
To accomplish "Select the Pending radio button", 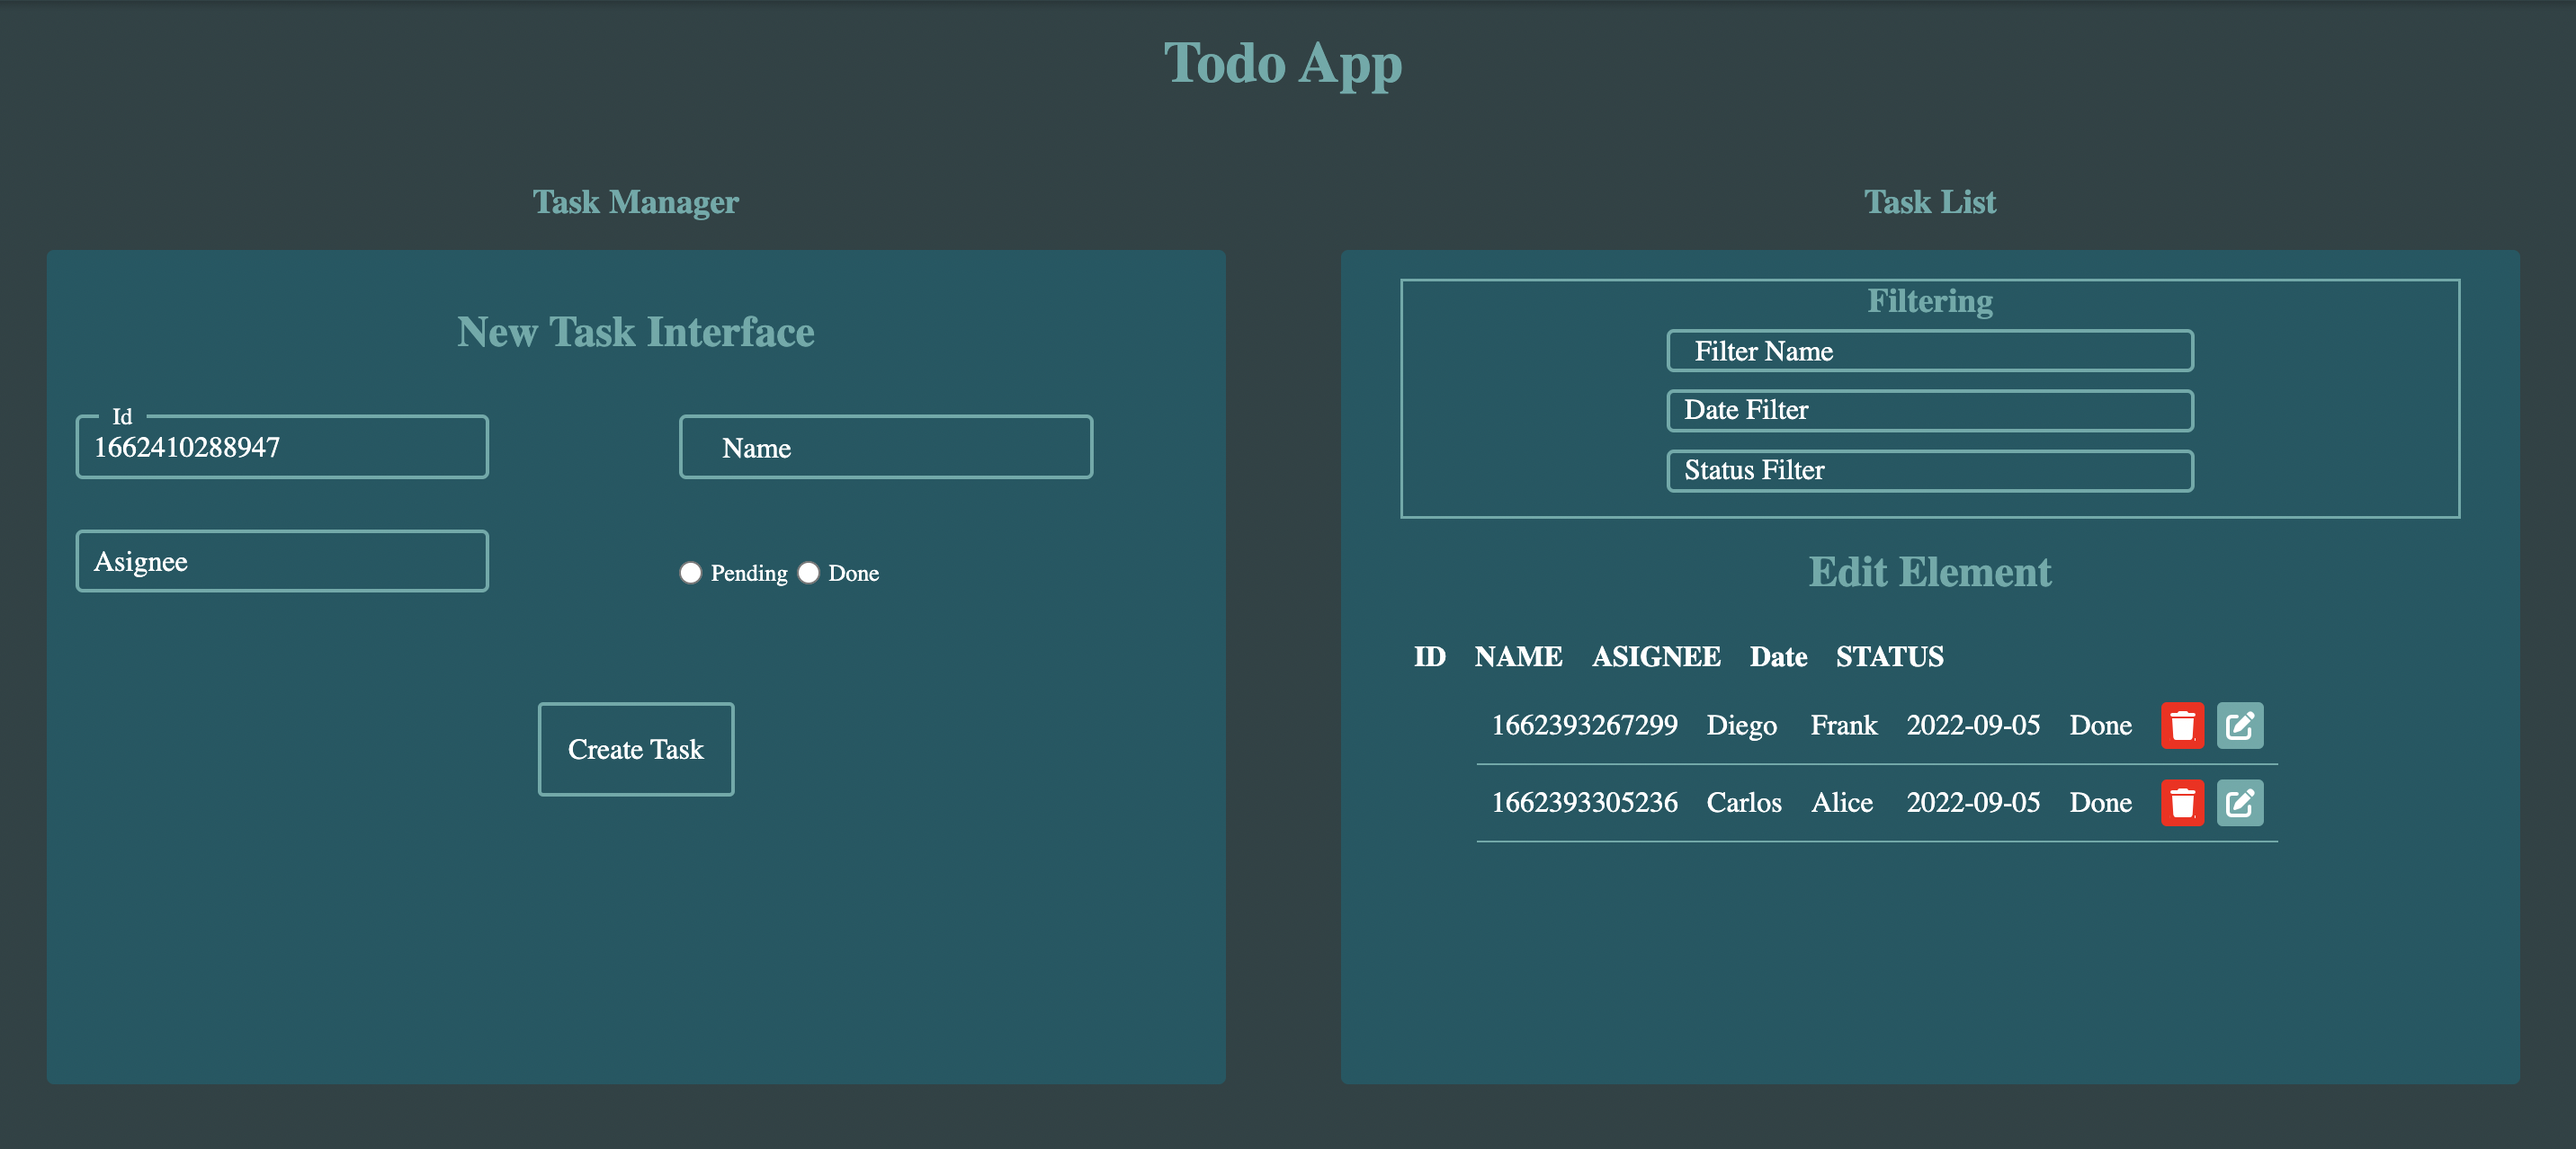I will point(690,573).
